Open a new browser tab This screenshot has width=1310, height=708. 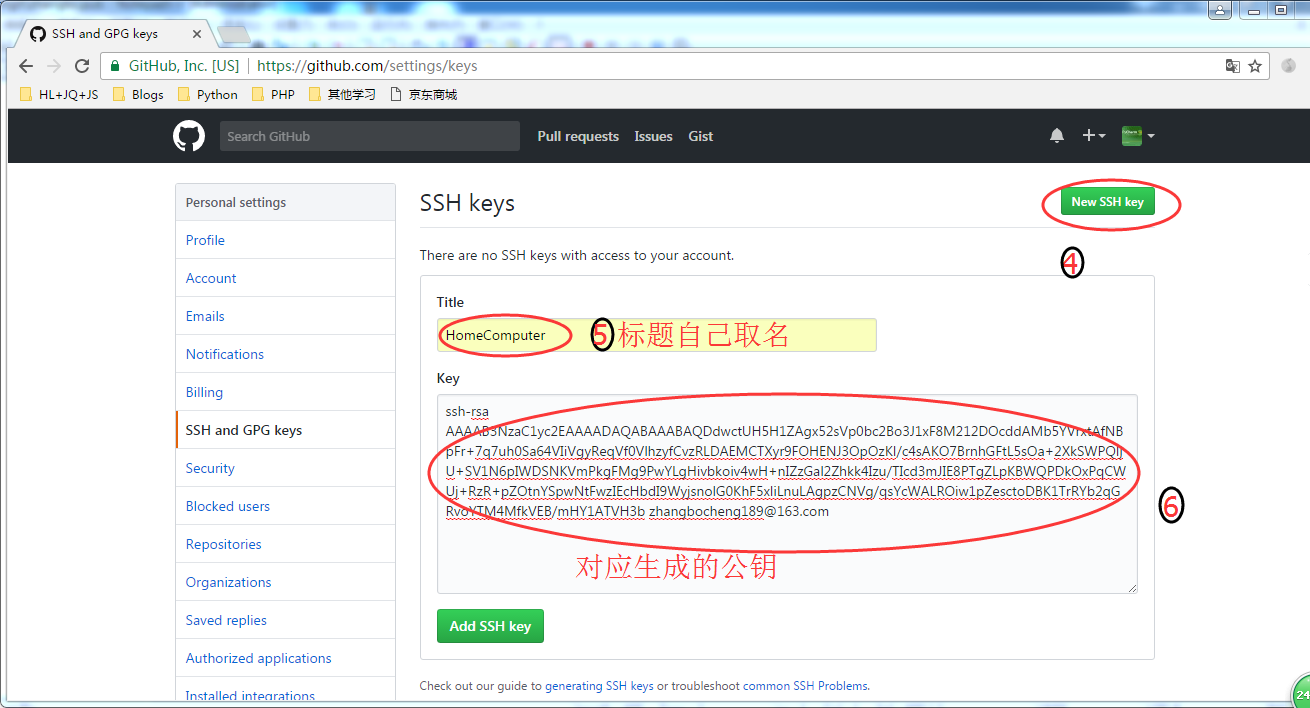234,34
